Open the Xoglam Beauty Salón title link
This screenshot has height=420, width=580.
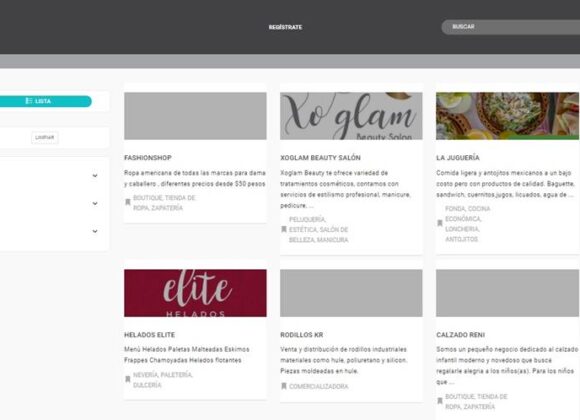(x=320, y=158)
